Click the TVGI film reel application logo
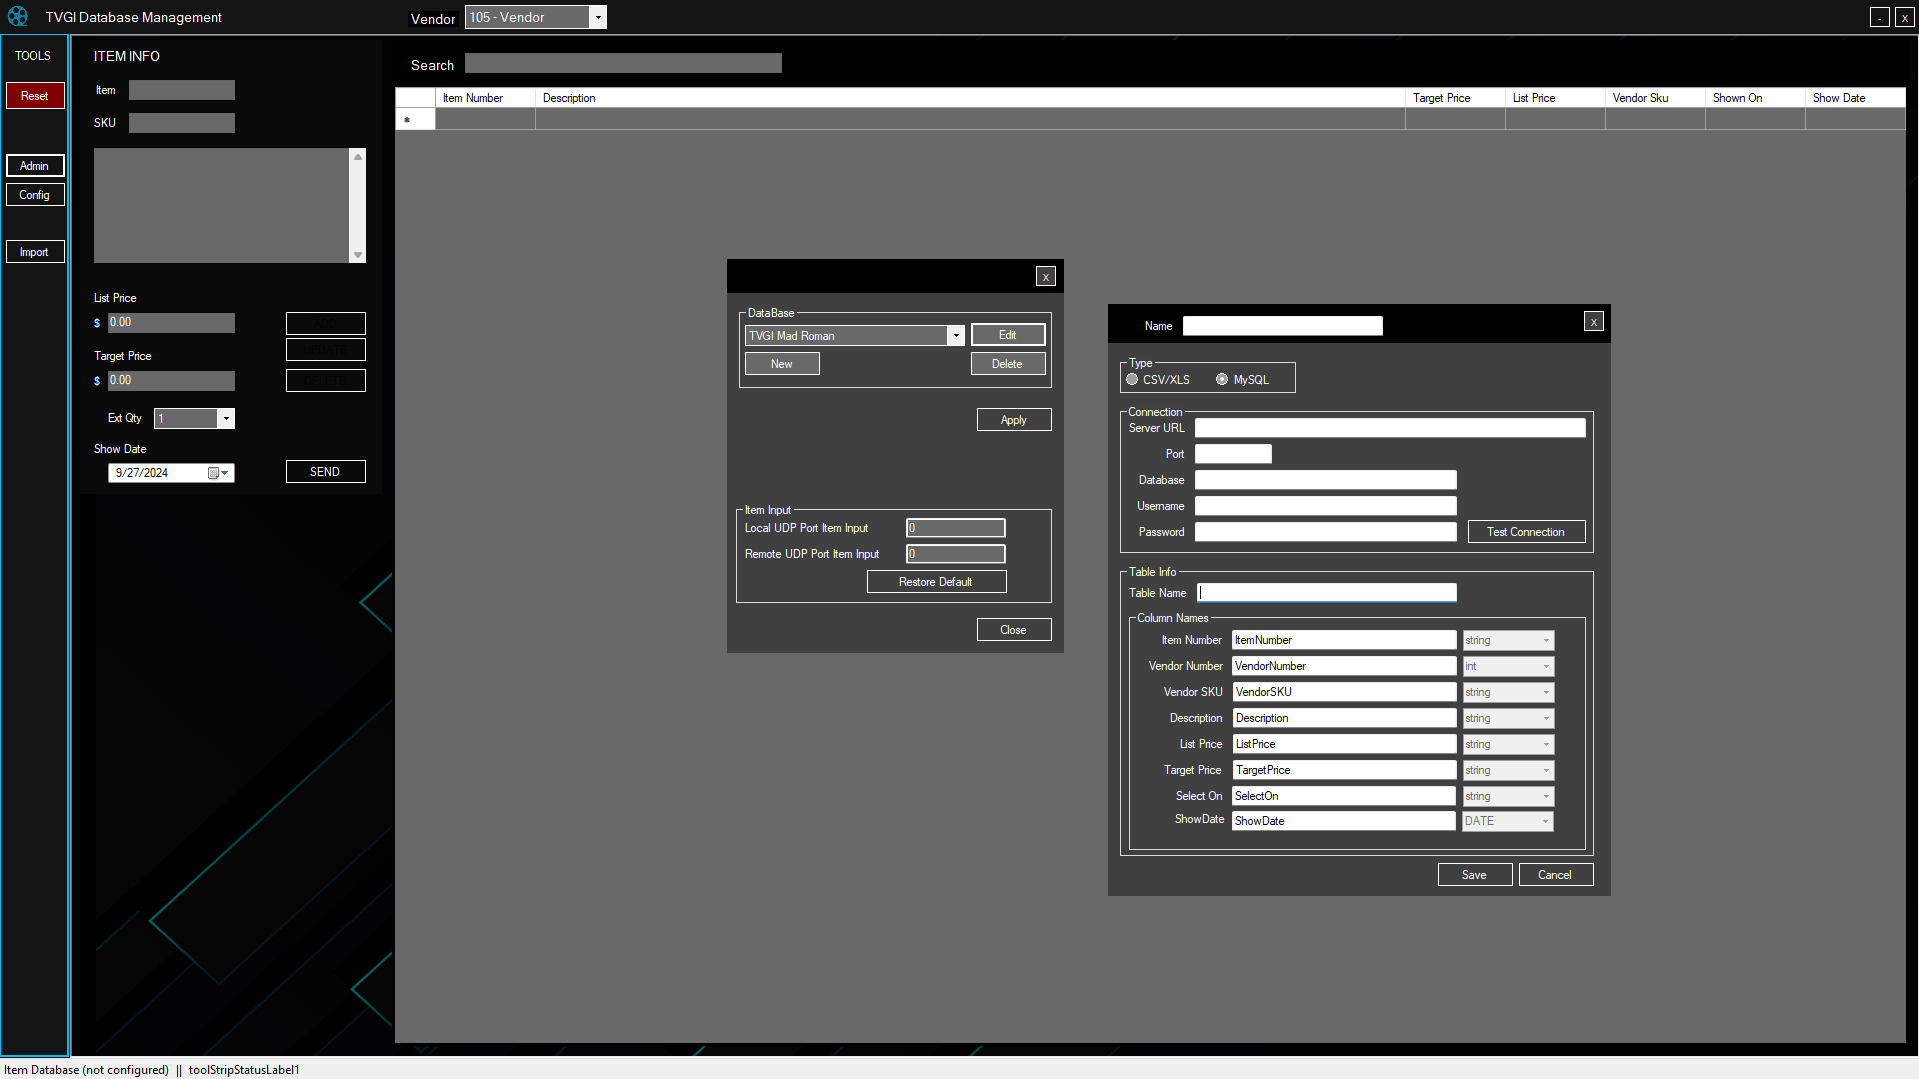Image resolution: width=1919 pixels, height=1079 pixels. (x=16, y=16)
